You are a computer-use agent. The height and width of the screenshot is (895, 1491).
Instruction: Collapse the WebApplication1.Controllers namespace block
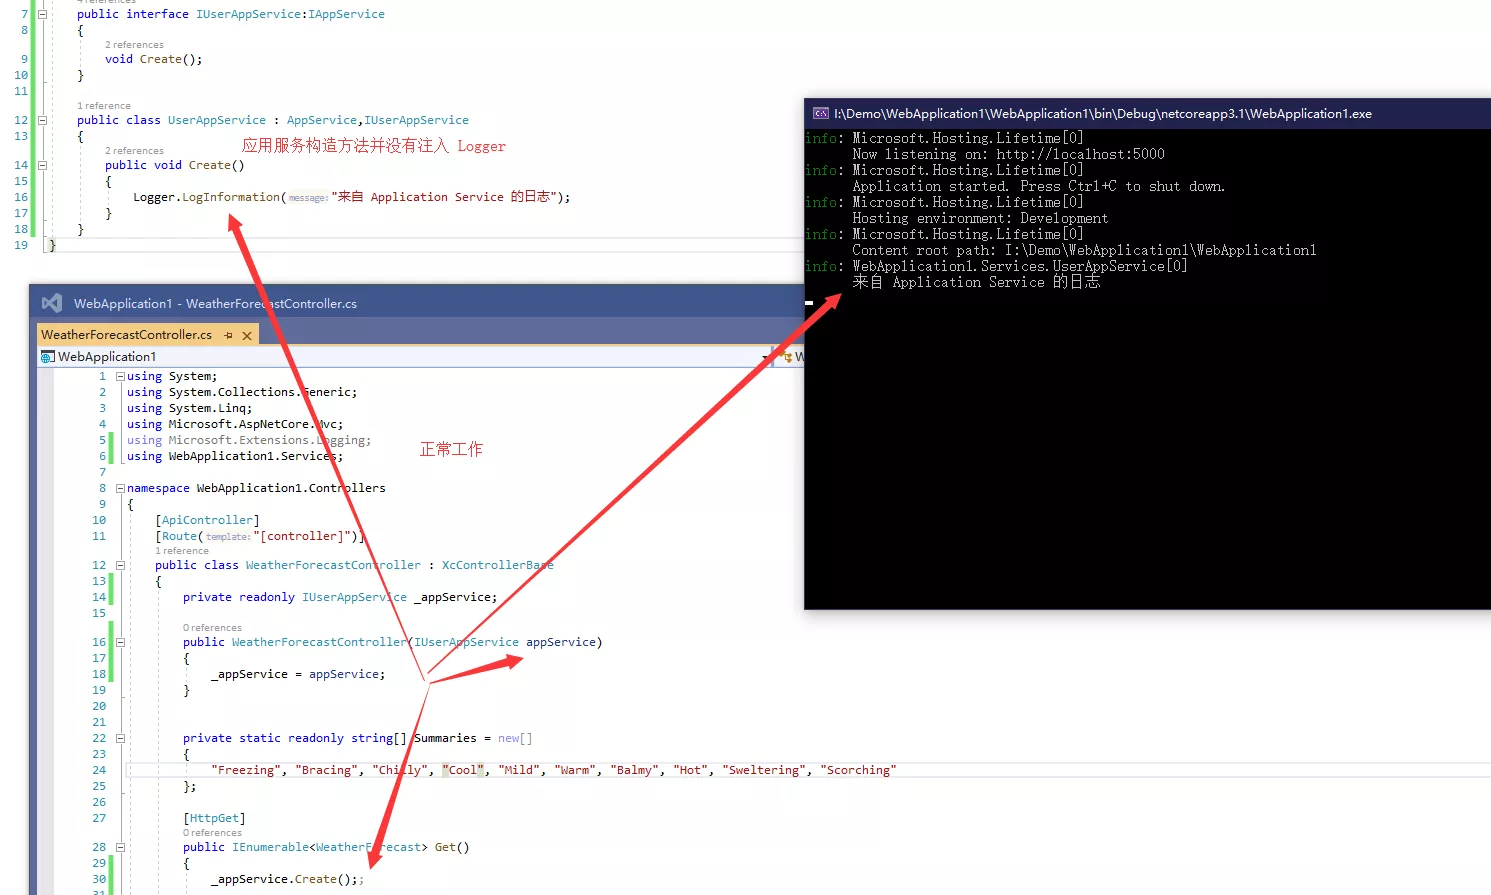pyautogui.click(x=120, y=489)
